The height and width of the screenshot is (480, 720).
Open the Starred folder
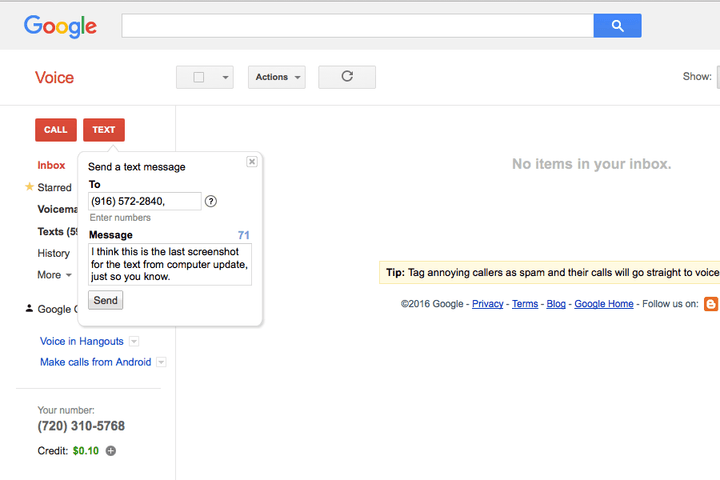[54, 187]
